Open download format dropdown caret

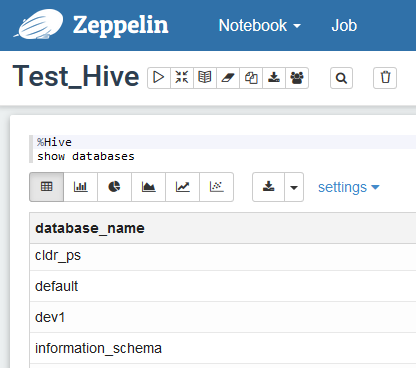[x=294, y=187]
